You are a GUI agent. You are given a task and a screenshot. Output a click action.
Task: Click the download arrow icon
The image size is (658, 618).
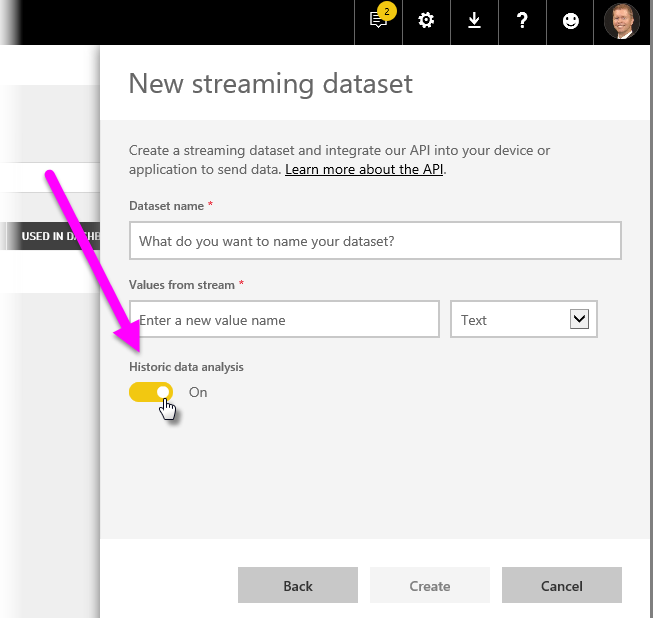(x=474, y=20)
